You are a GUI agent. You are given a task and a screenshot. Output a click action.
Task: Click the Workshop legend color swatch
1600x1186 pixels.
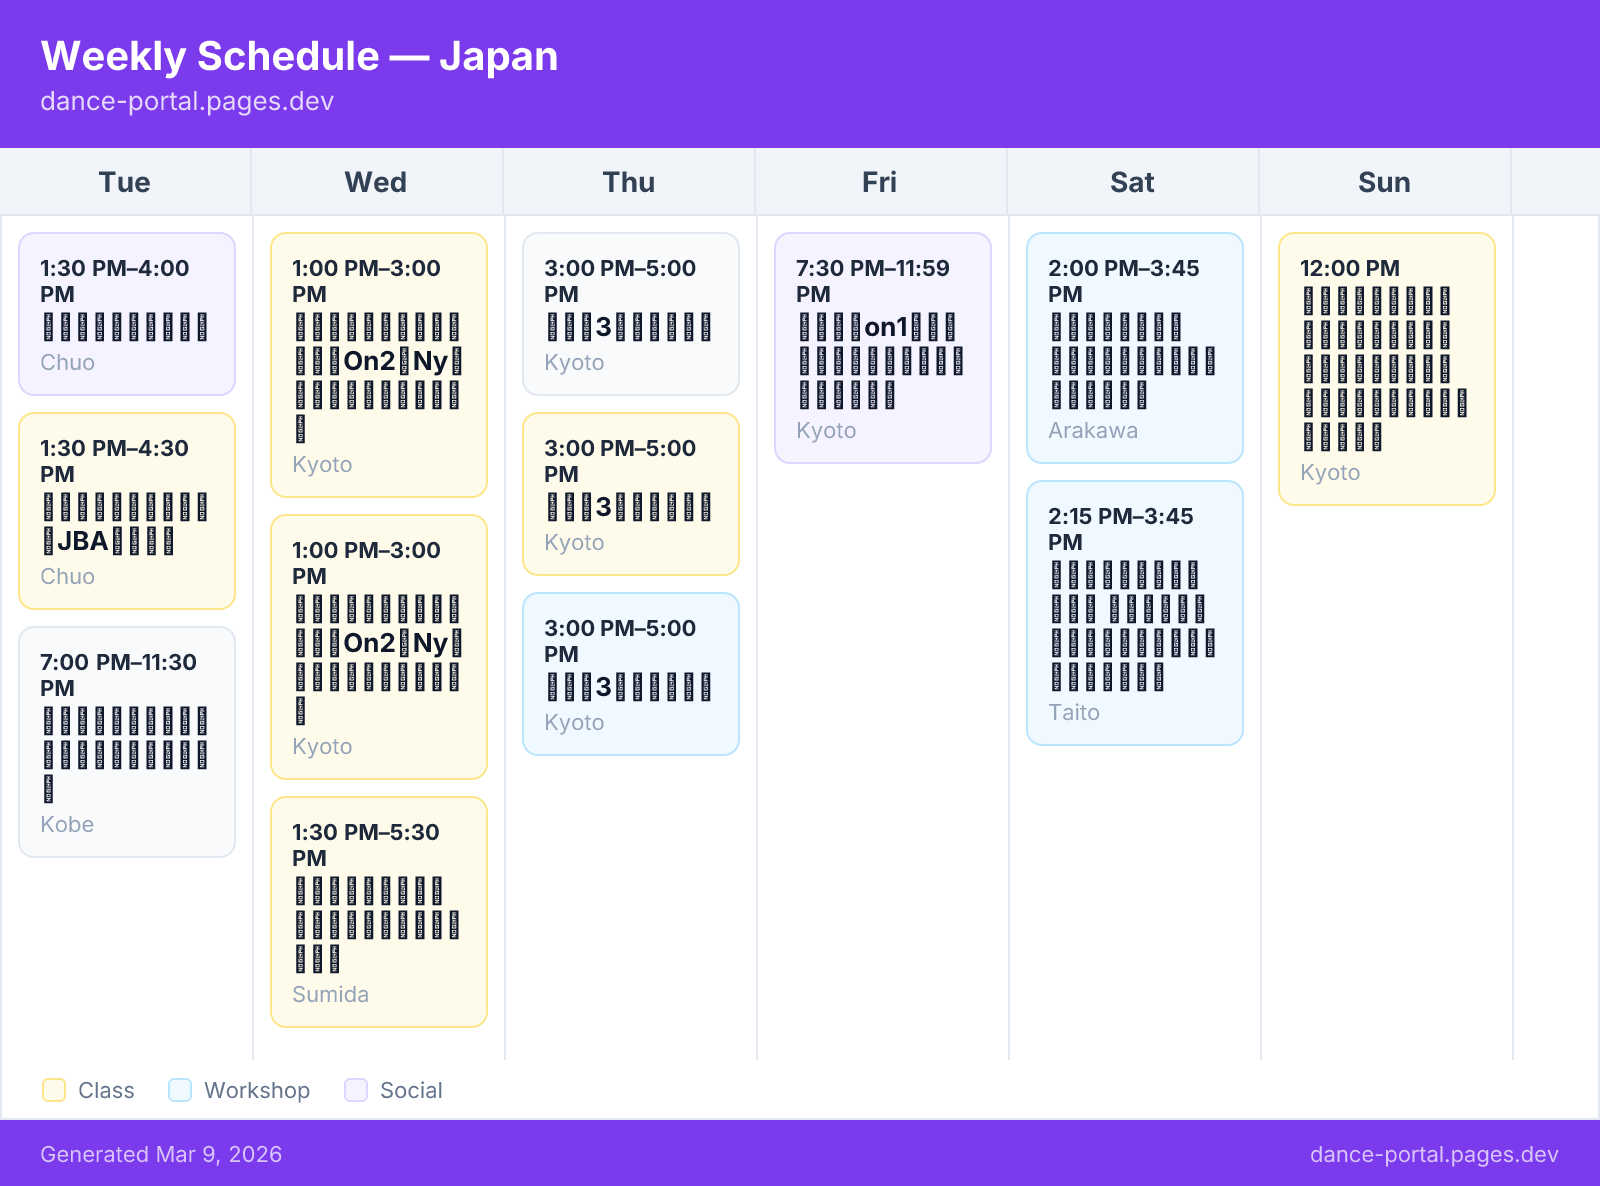tap(180, 1090)
